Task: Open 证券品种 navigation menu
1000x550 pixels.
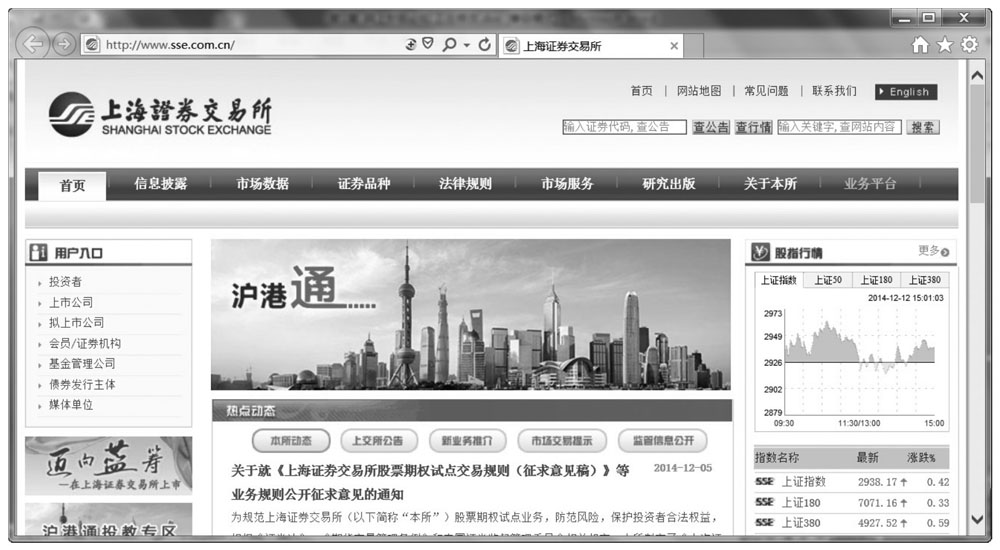Action: tap(364, 184)
